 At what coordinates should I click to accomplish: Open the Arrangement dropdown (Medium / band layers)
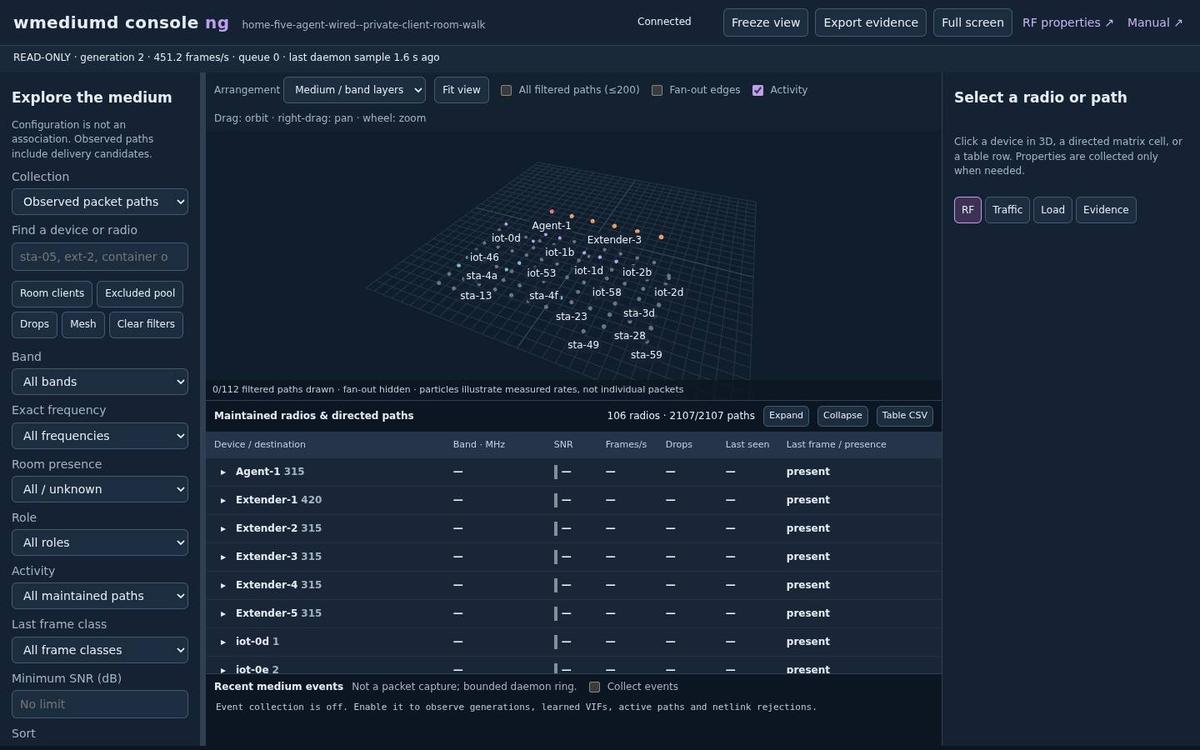pyautogui.click(x=354, y=90)
